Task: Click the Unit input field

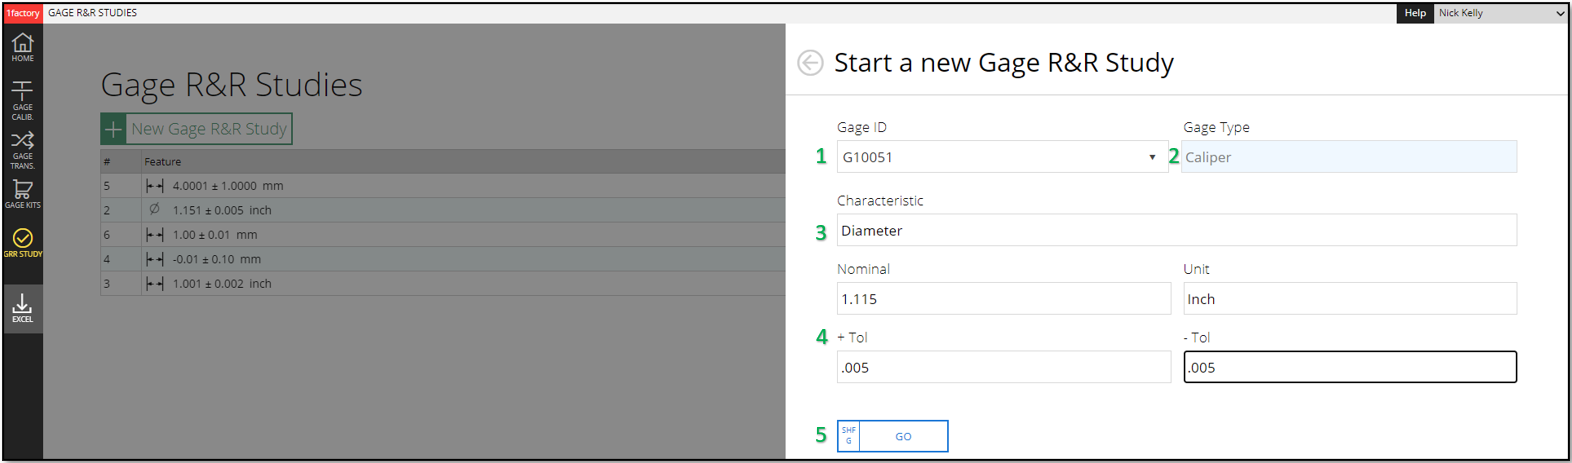Action: (1349, 299)
